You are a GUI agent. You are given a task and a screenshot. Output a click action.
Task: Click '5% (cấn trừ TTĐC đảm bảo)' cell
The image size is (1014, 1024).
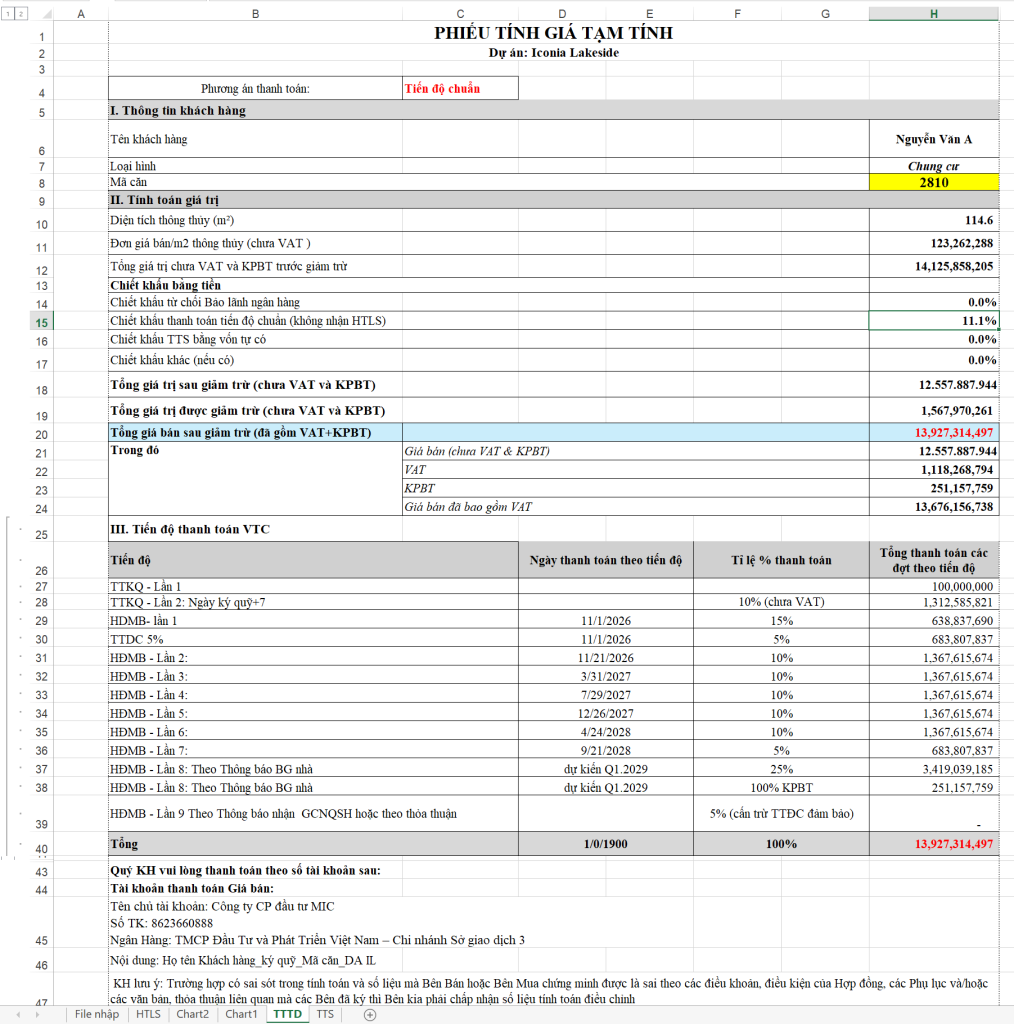781,814
